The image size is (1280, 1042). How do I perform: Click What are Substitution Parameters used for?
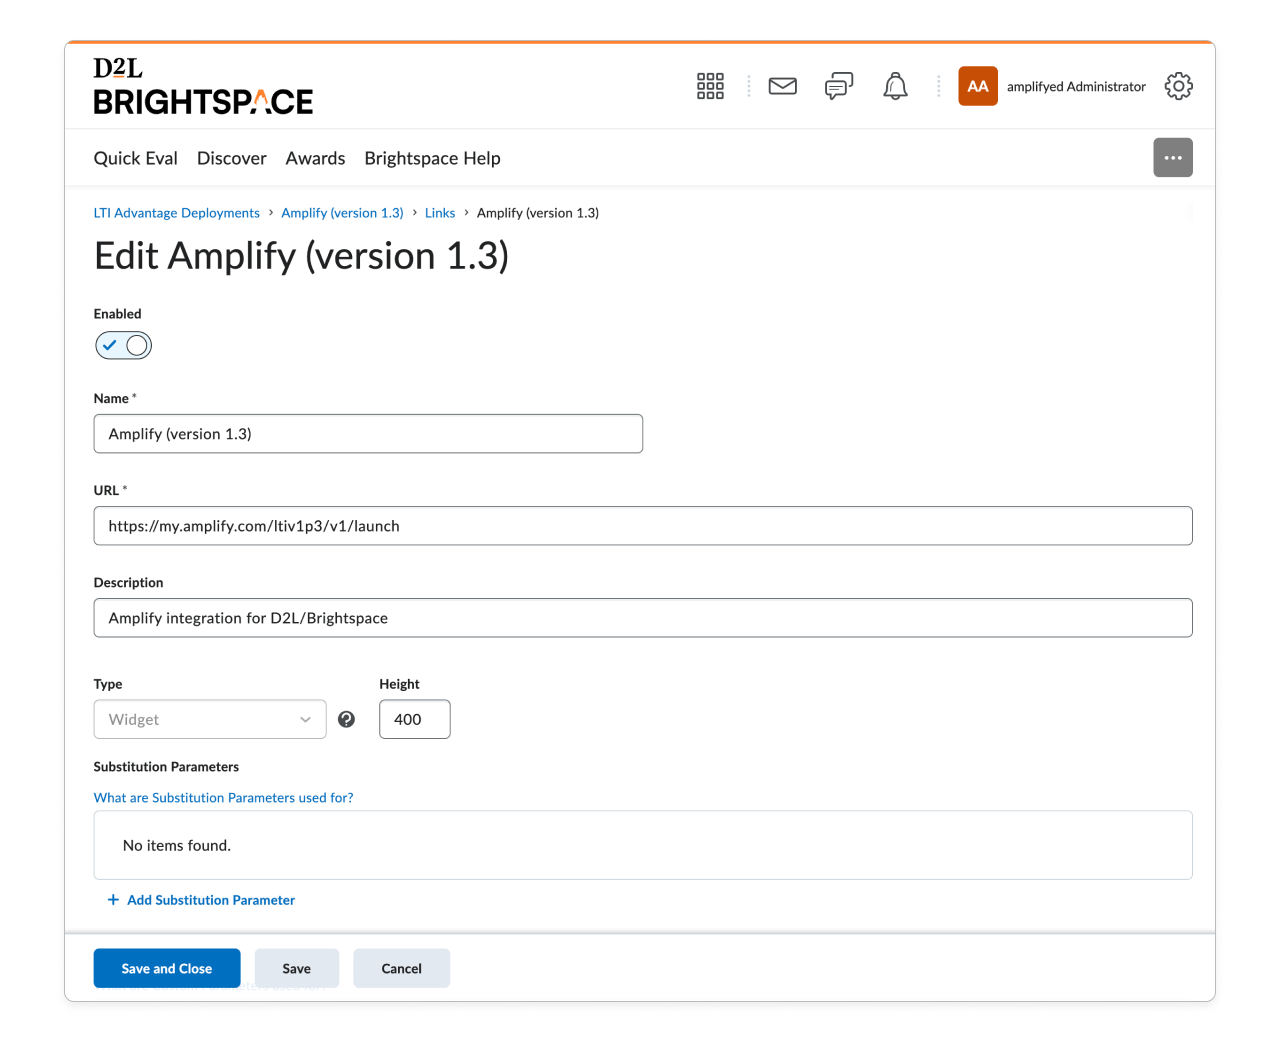[x=223, y=797]
